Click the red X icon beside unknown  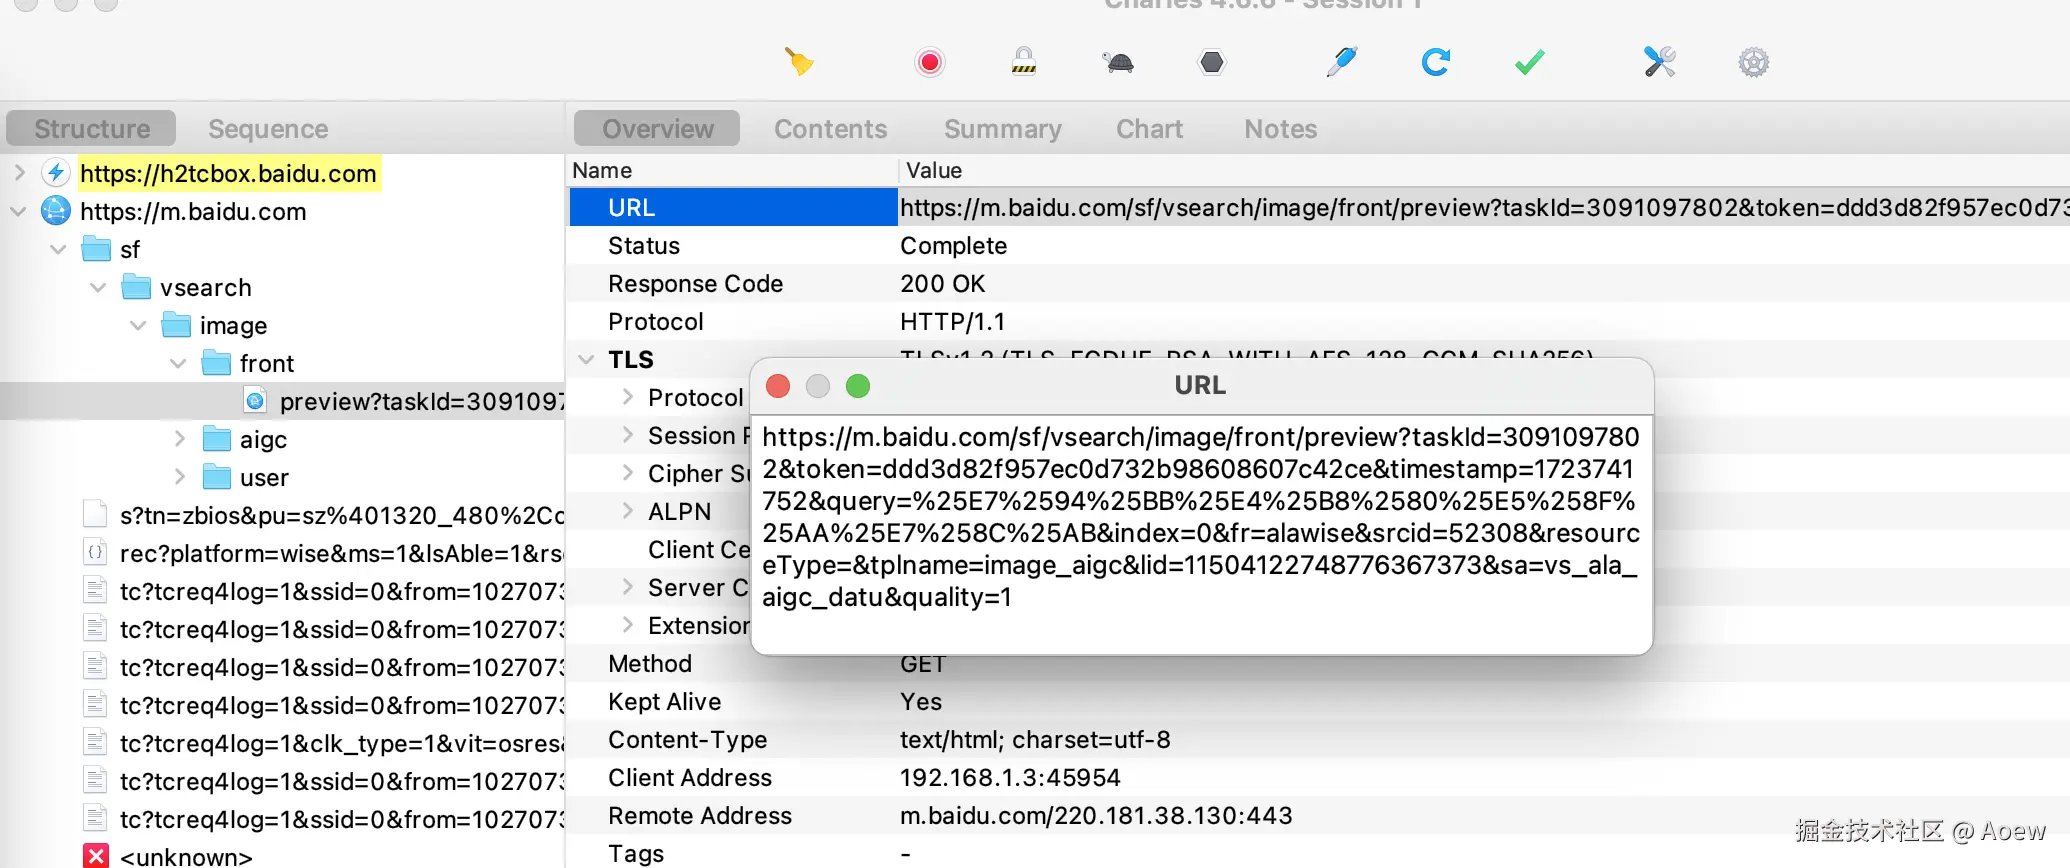[x=96, y=856]
